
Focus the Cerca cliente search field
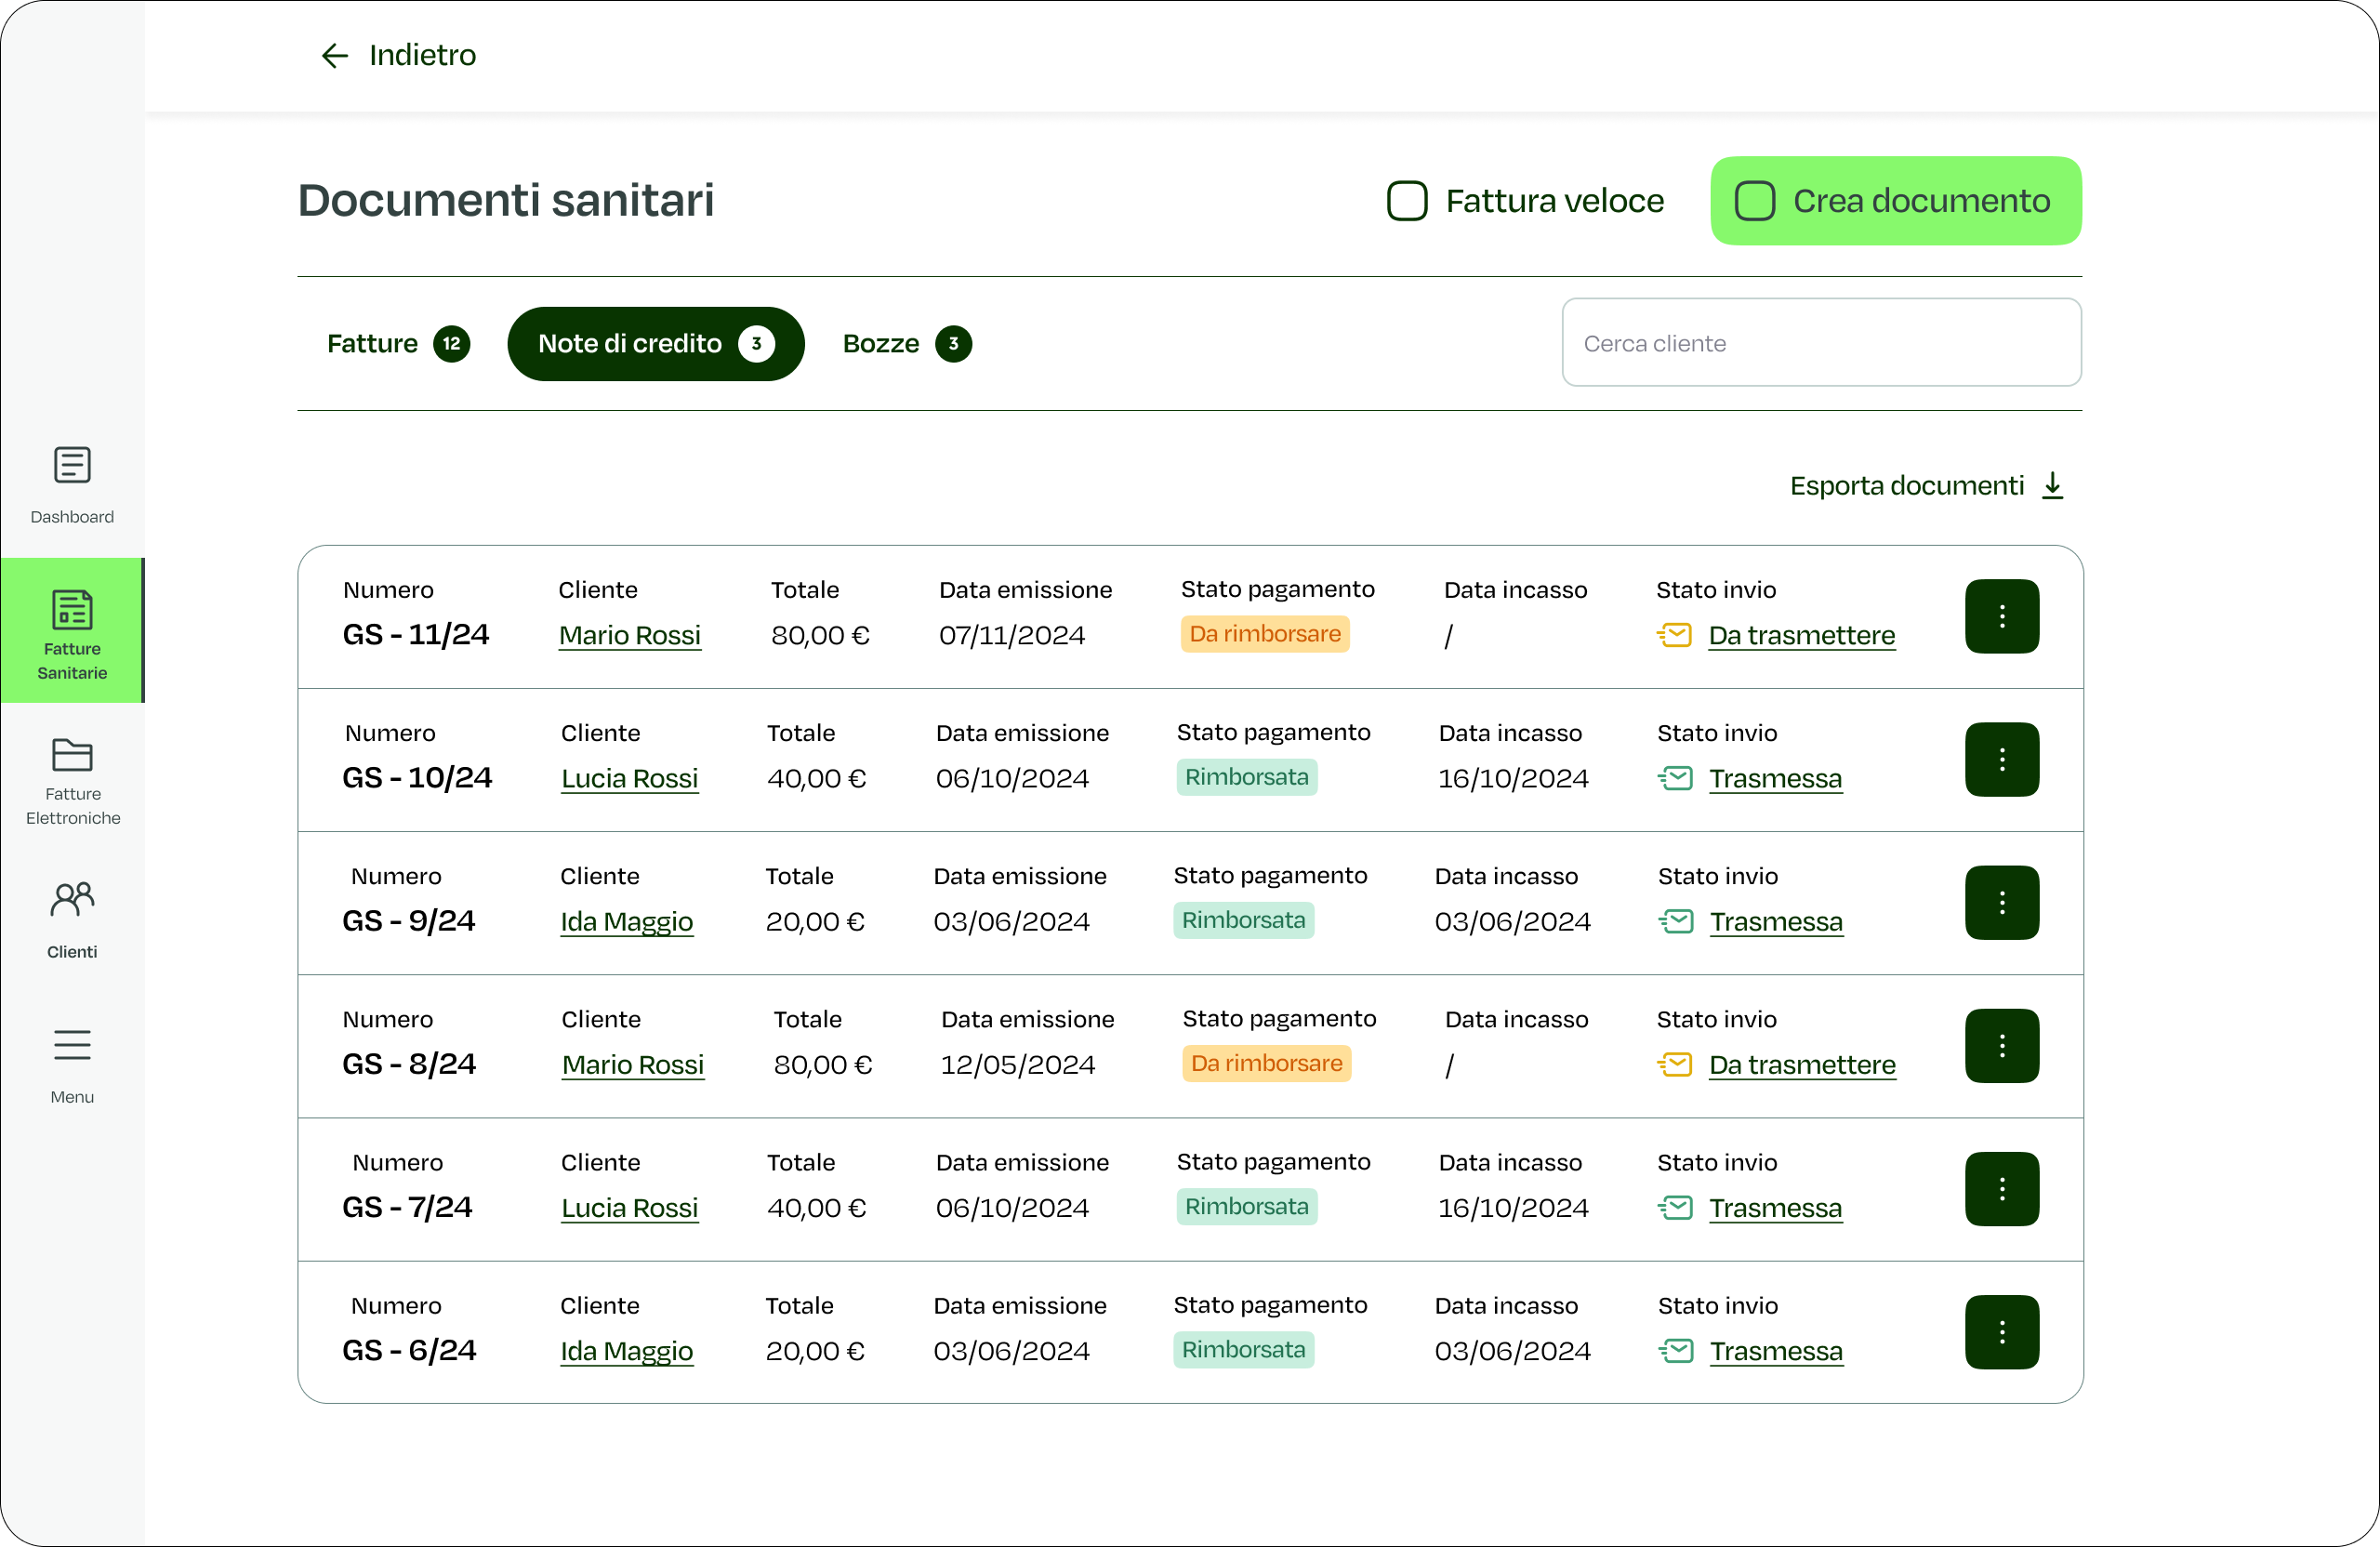pos(1821,343)
